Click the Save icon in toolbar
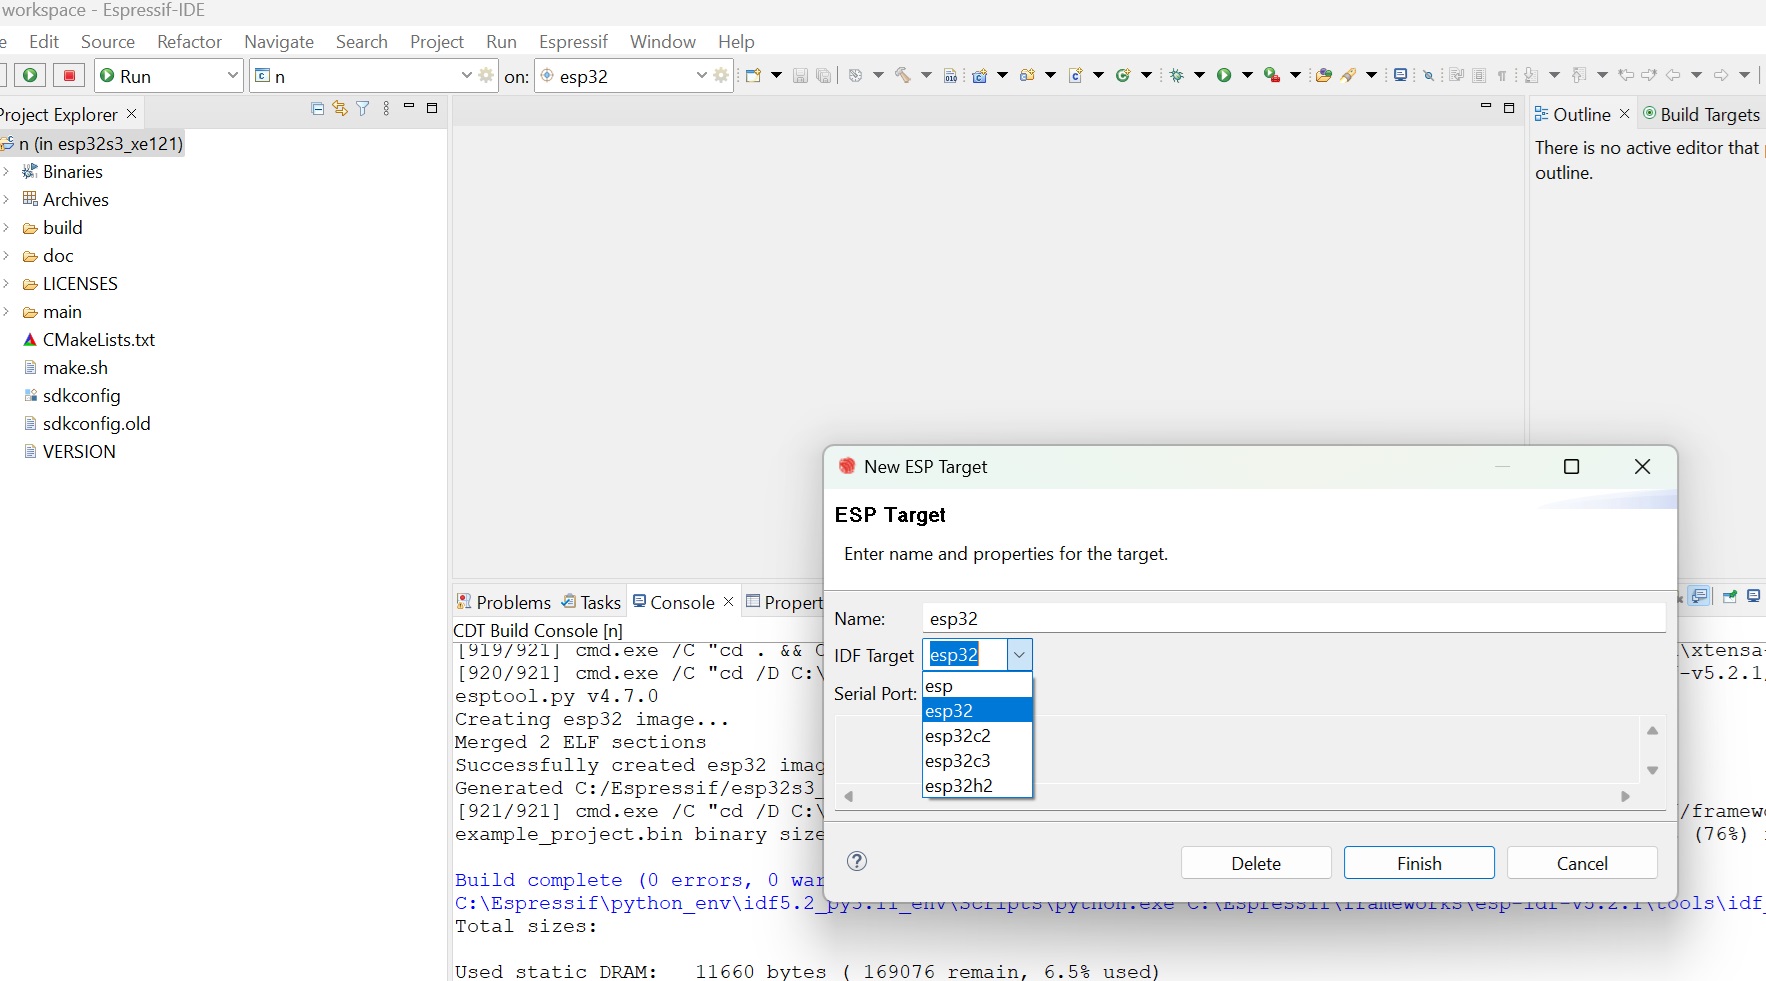1766x981 pixels. (800, 75)
